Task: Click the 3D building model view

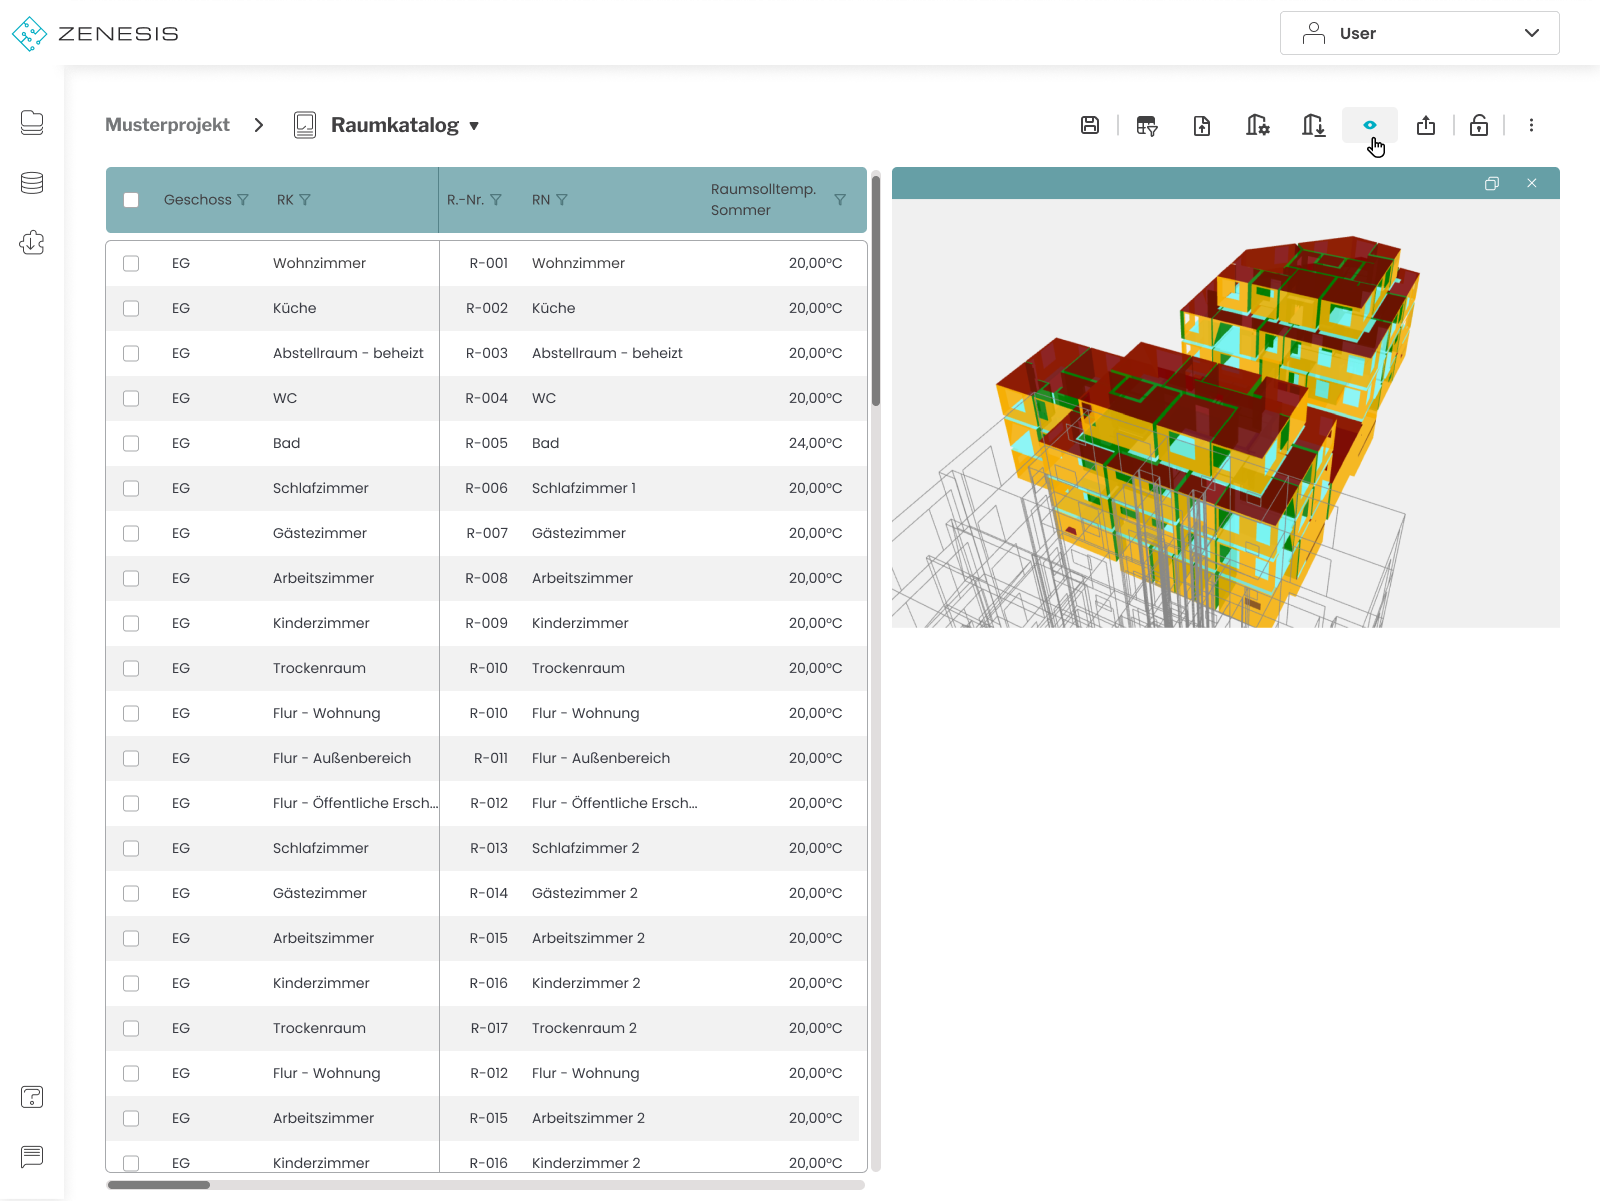Action: pos(1226,413)
